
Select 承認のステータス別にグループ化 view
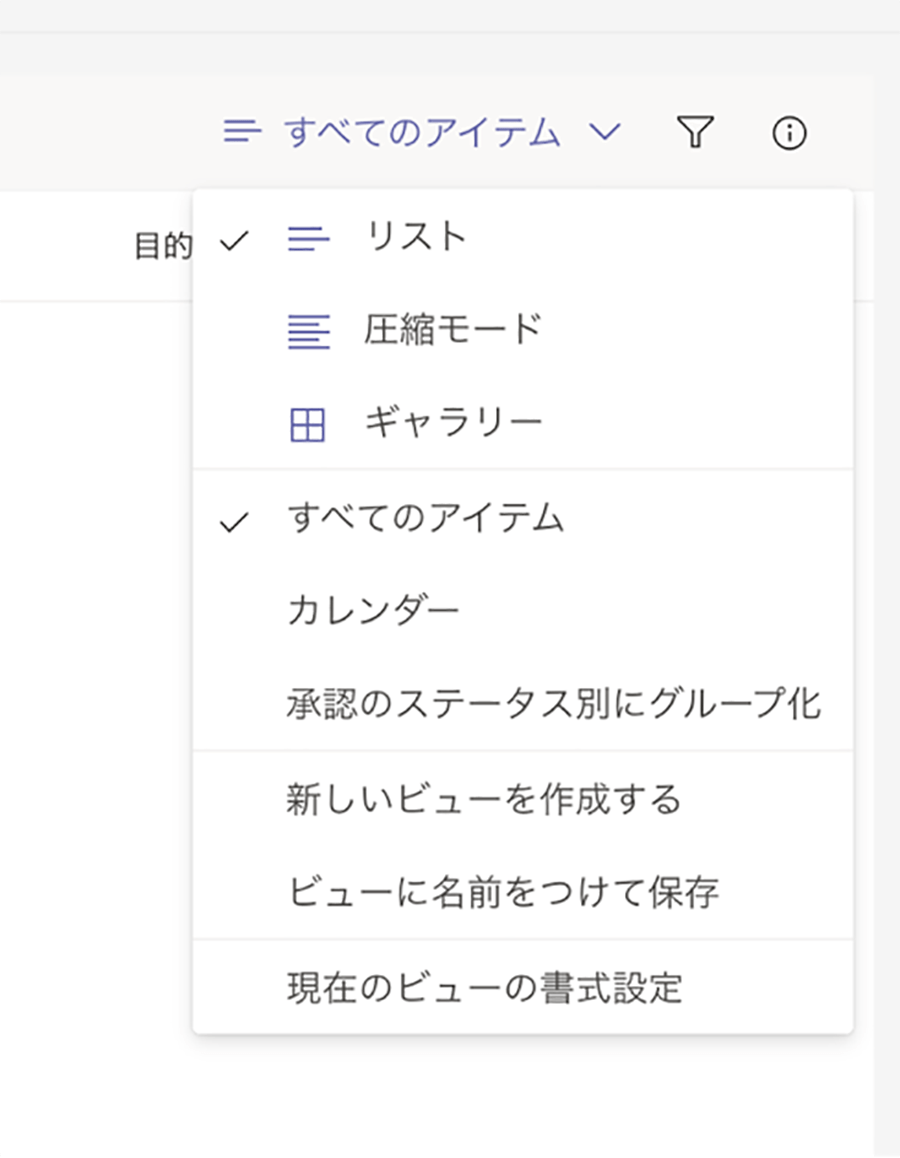point(553,704)
